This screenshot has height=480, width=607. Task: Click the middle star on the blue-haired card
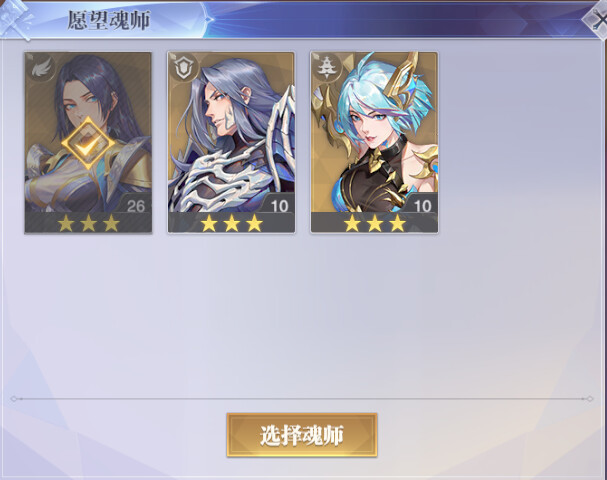pyautogui.click(x=375, y=223)
